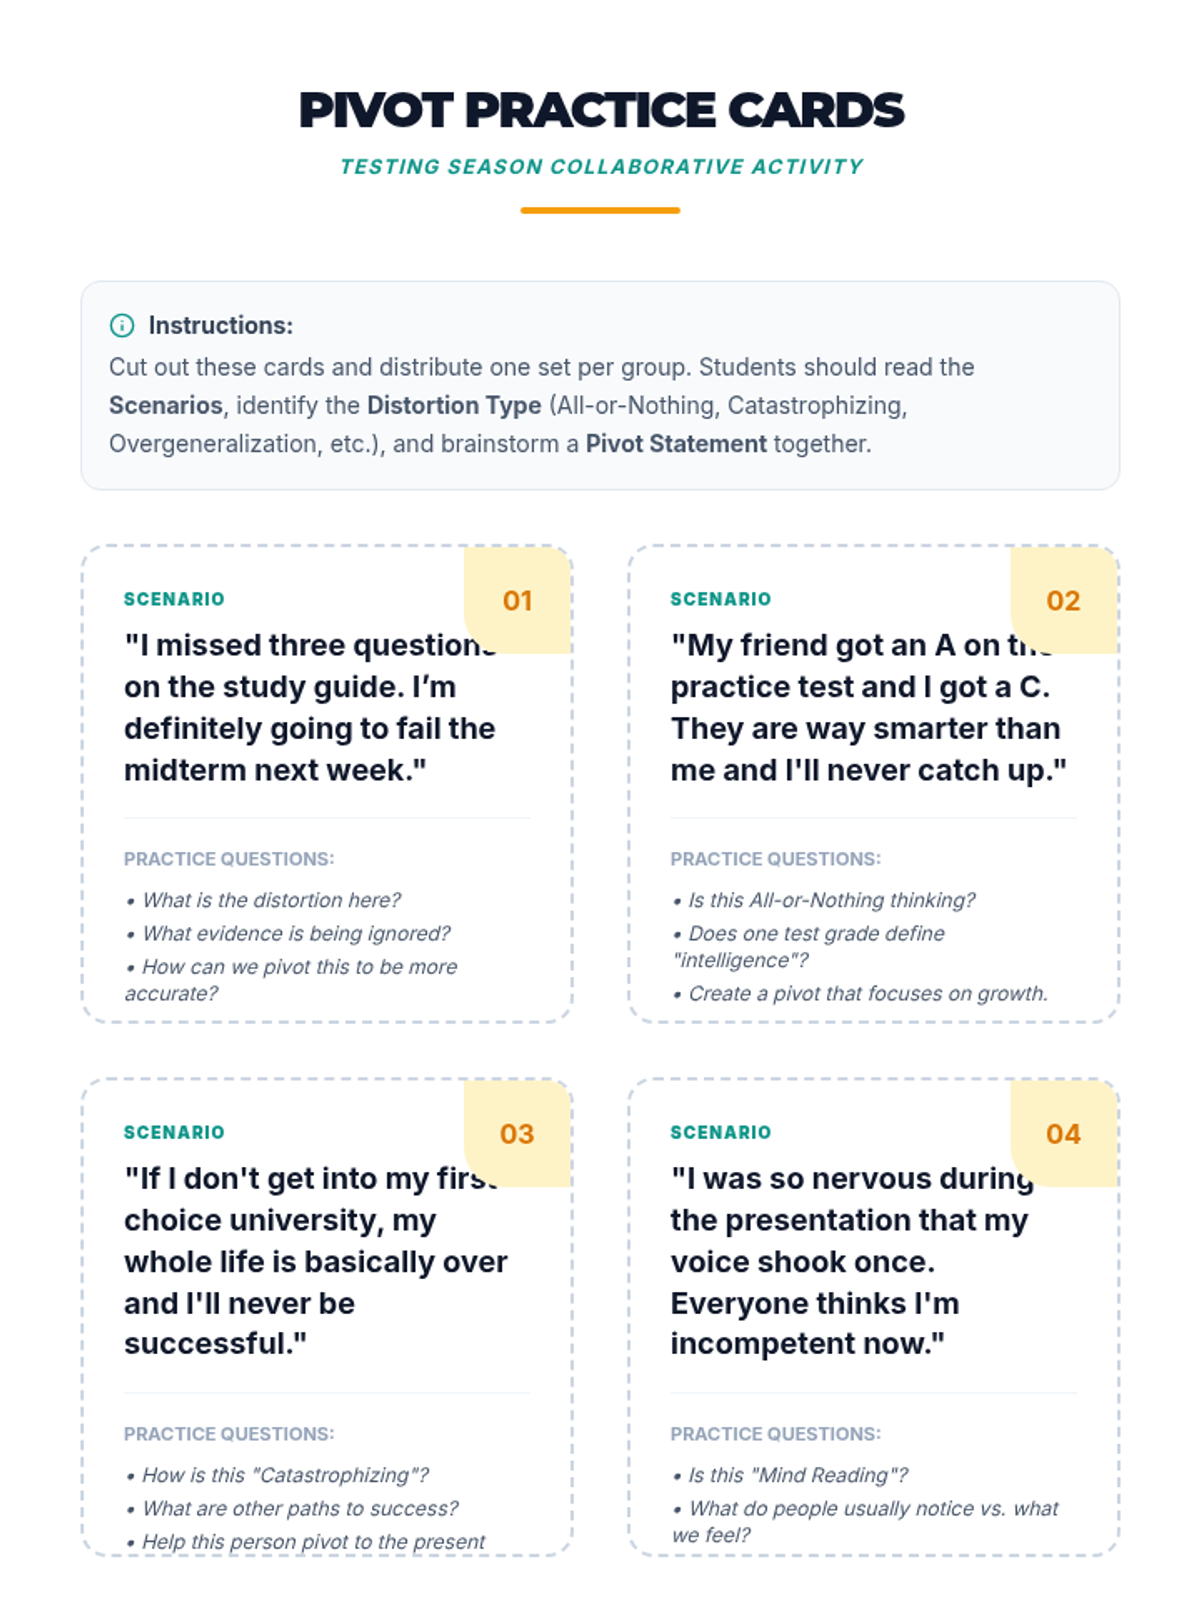Screen dimensions: 1200x1600
Task: Click 'What is the distortion here?' question
Action: pos(271,900)
